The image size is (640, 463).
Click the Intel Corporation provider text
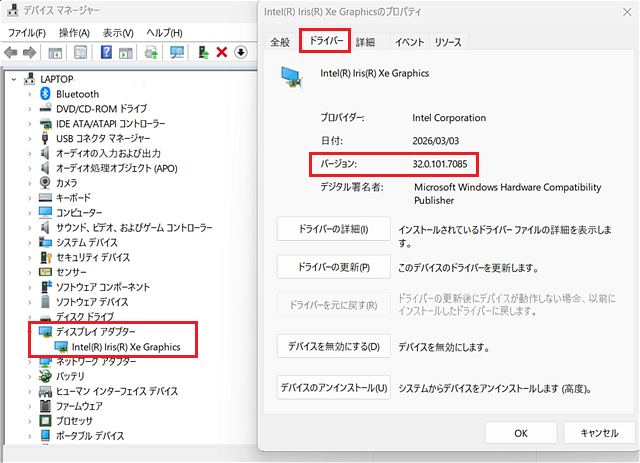[449, 118]
